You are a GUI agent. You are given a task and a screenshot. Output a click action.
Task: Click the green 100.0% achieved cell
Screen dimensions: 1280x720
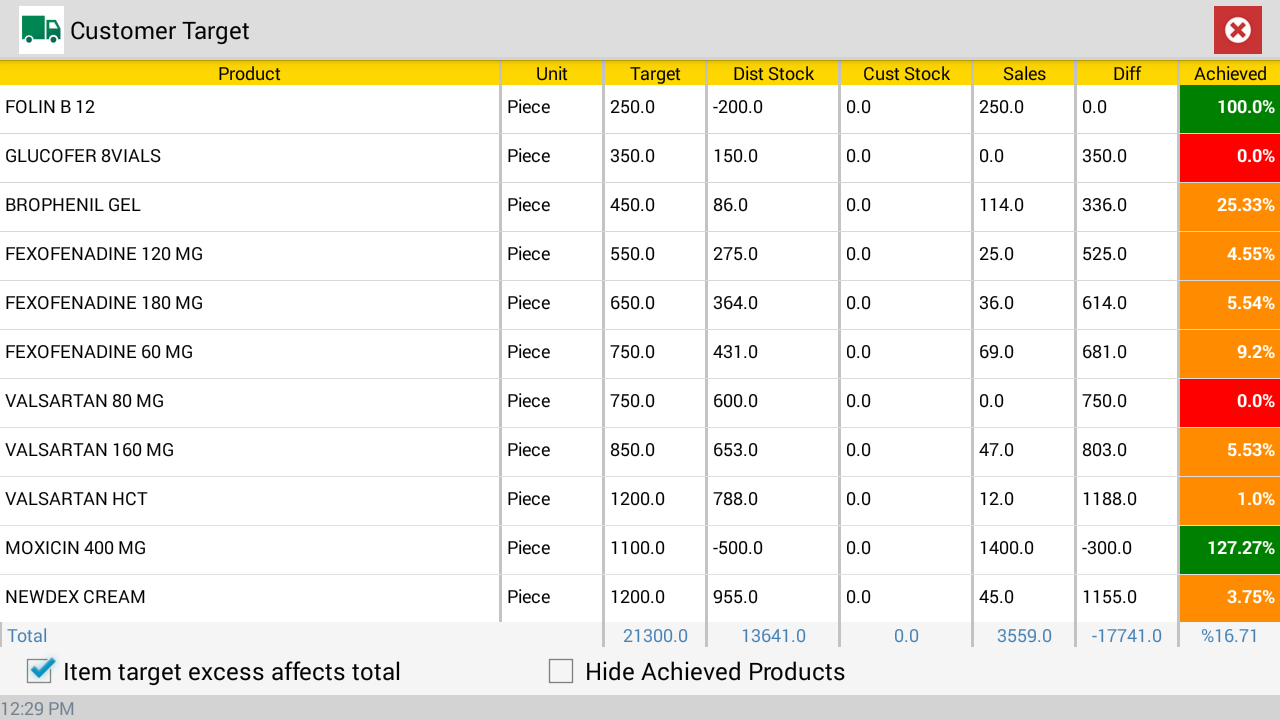point(1230,109)
